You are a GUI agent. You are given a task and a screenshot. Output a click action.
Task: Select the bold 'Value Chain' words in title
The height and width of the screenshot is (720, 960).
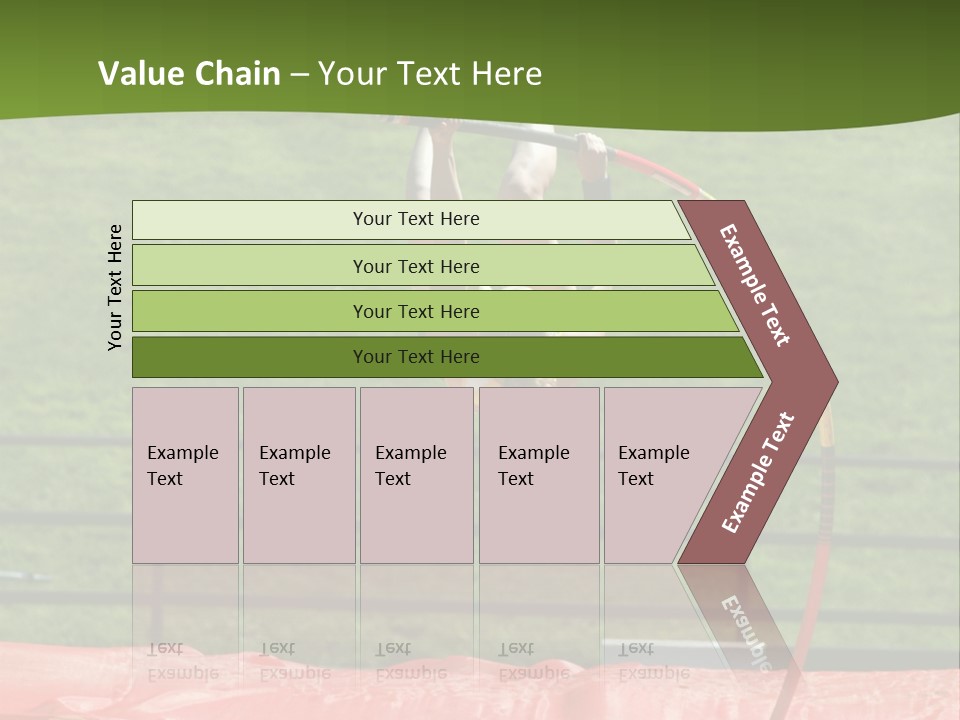point(189,73)
